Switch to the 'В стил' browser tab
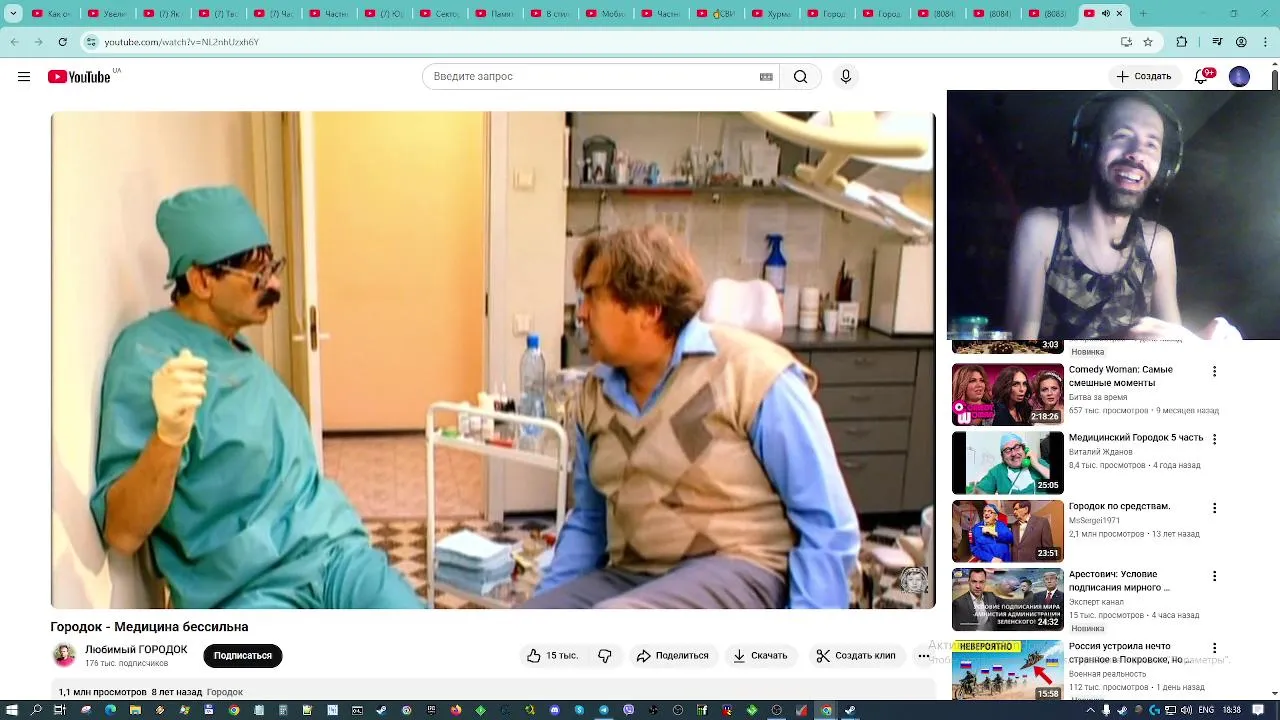Screen dimensions: 1280x720 [549, 14]
